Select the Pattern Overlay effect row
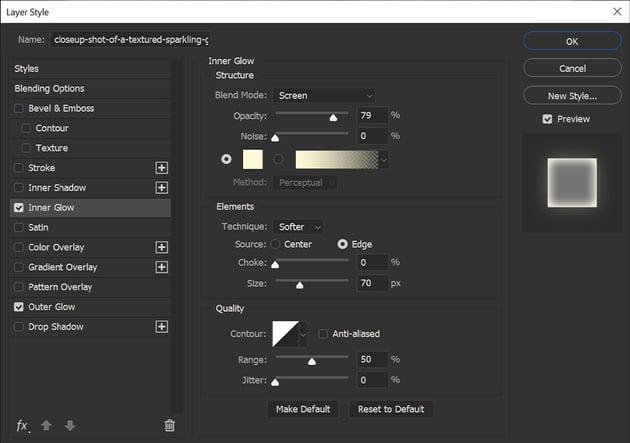The image size is (630, 443). click(90, 287)
